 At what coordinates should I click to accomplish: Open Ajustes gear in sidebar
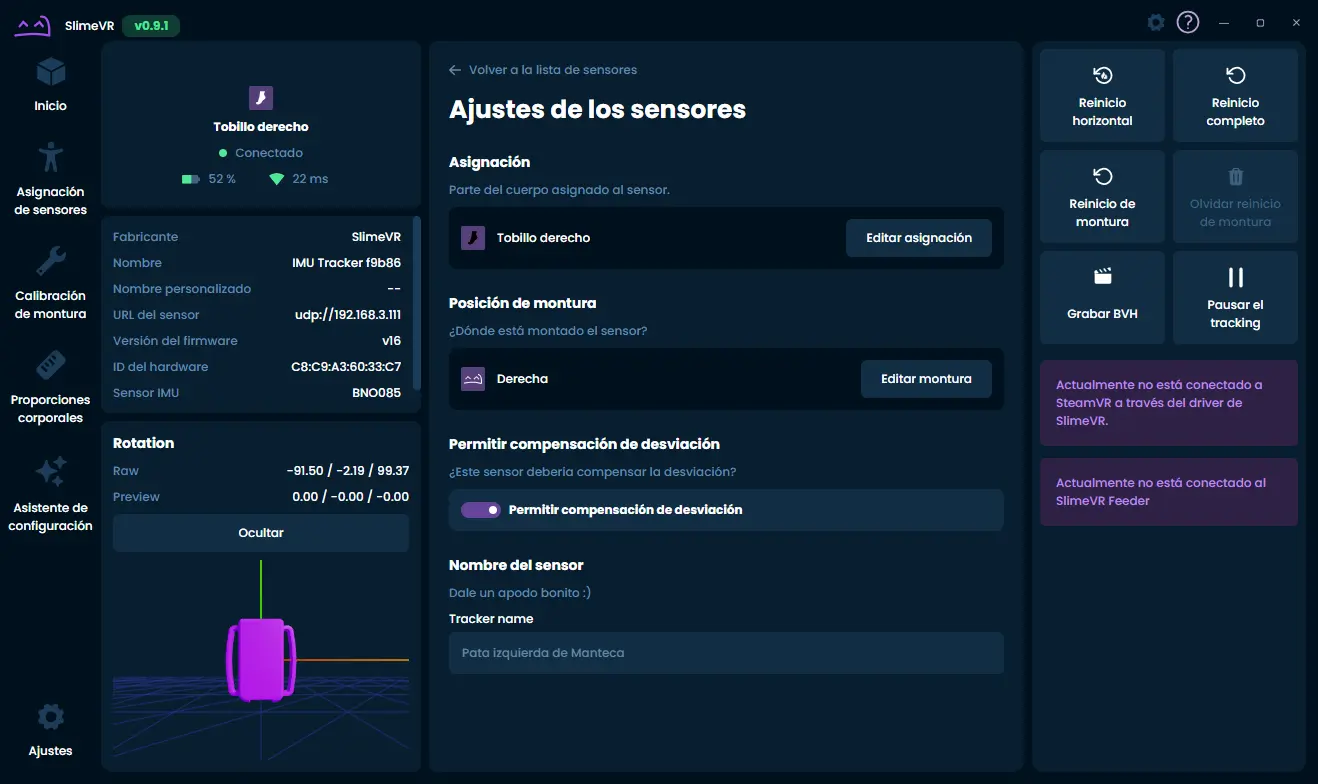tap(50, 717)
